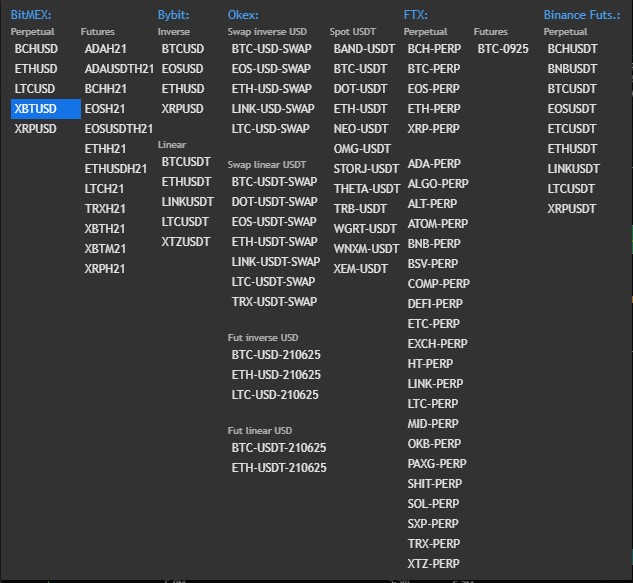
Task: Choose ETH-USDT-210625 on Okex
Action: tap(279, 468)
